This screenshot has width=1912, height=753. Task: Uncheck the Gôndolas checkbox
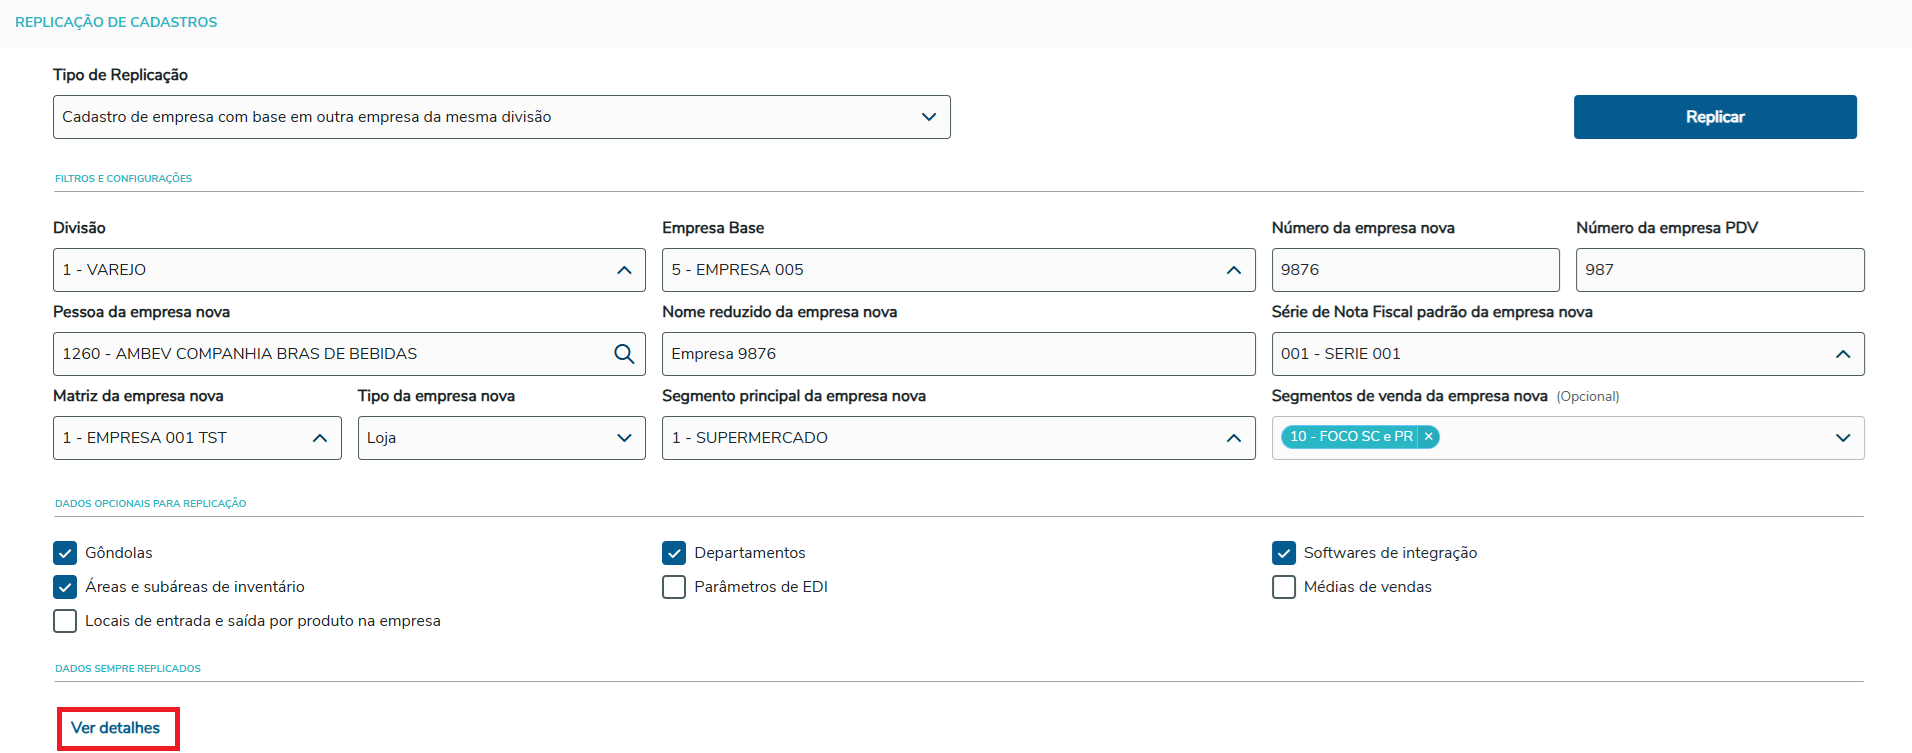point(65,553)
